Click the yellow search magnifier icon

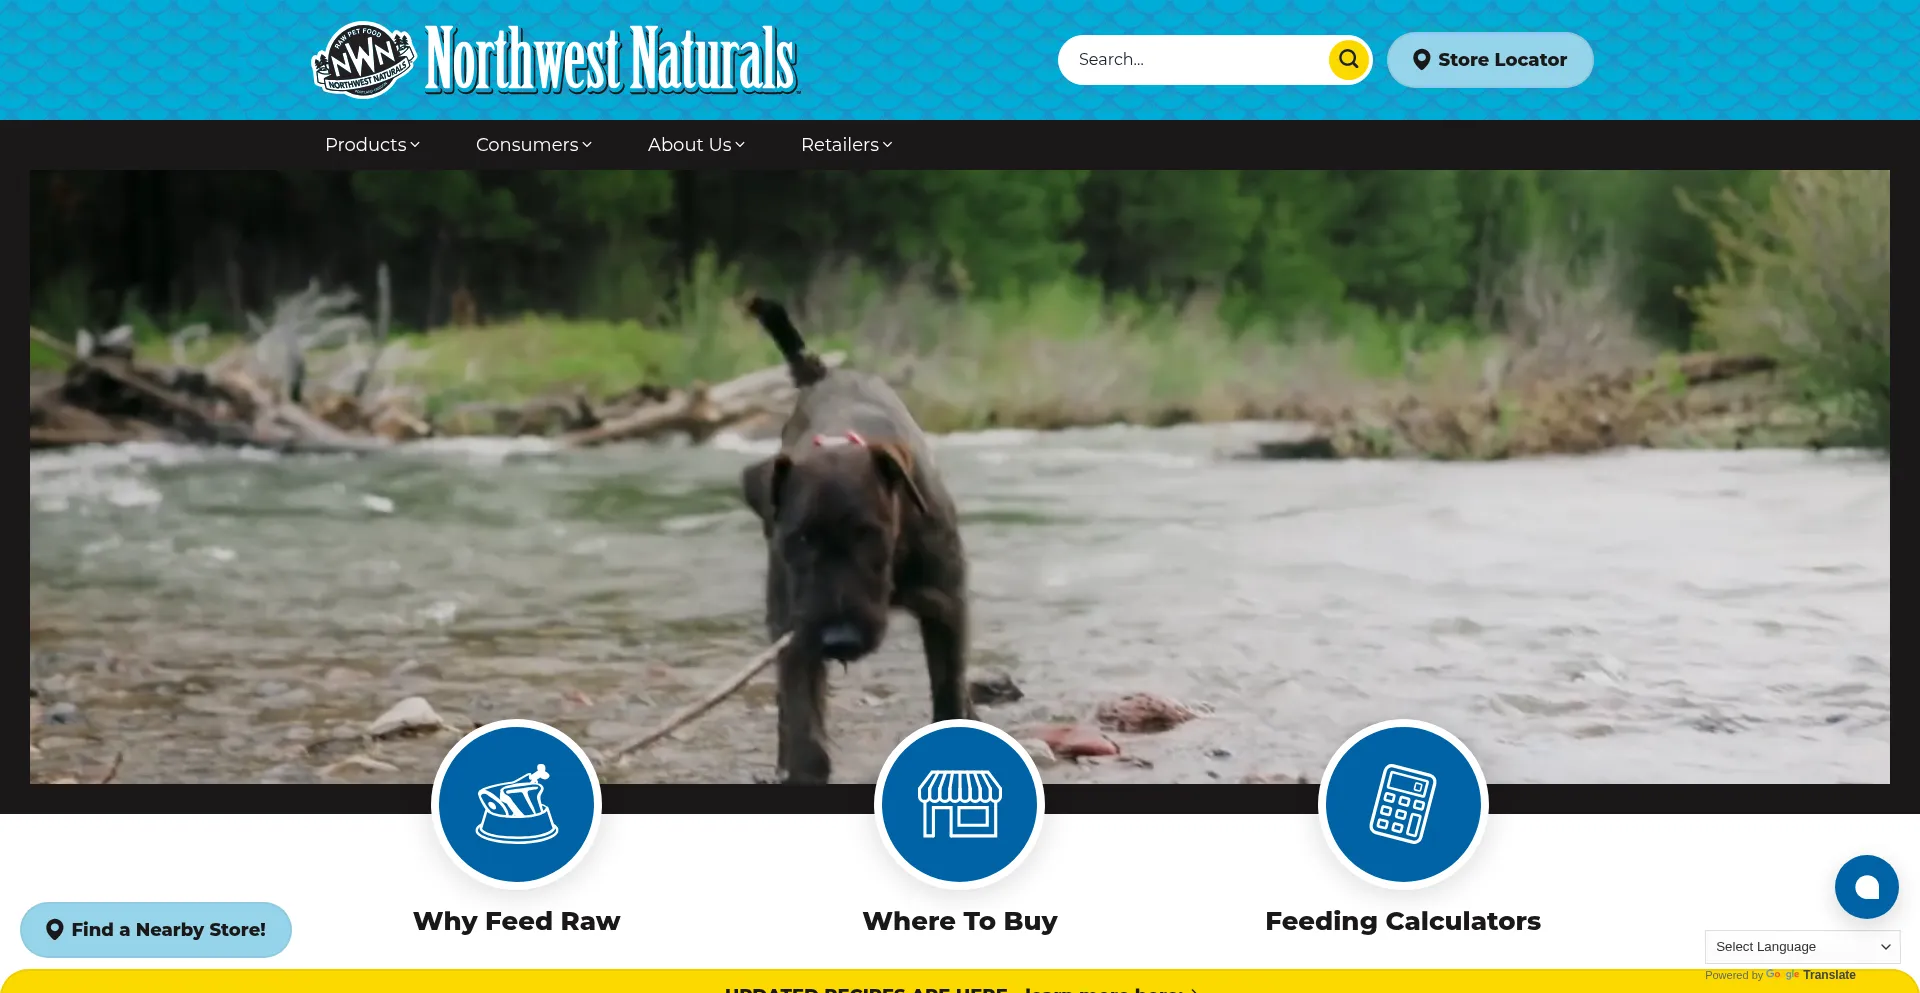(1348, 59)
